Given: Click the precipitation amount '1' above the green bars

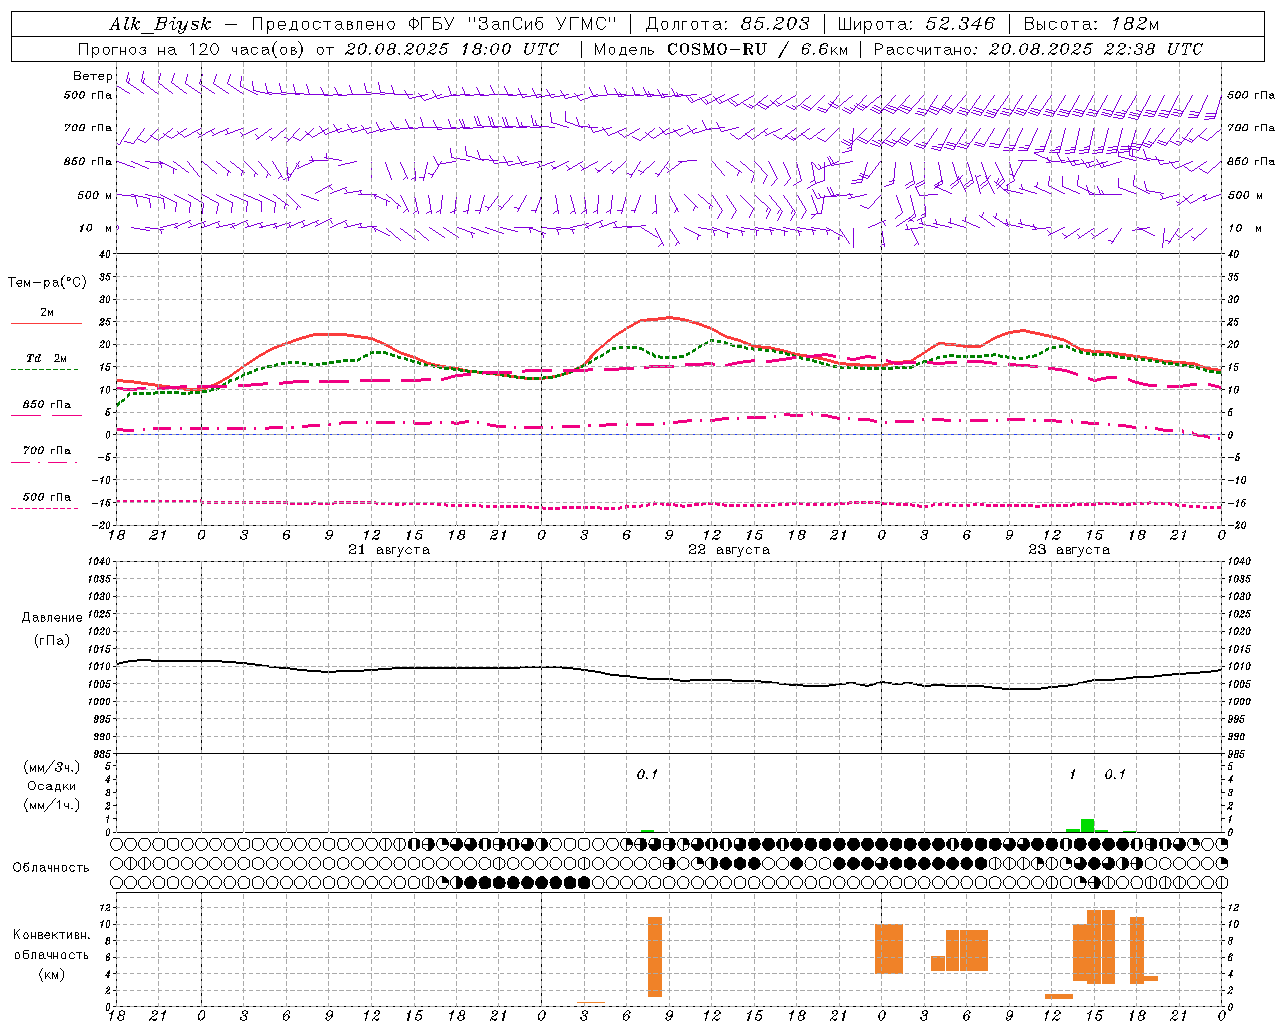Looking at the screenshot, I should (1073, 775).
